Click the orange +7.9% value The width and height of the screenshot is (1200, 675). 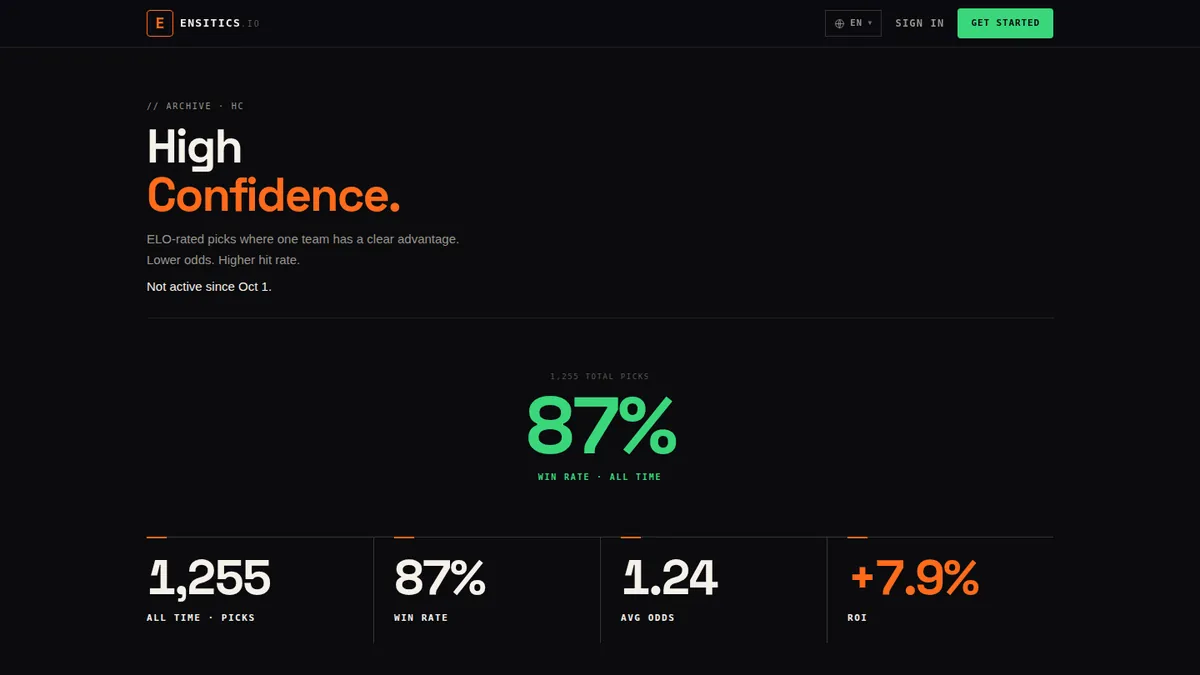pyautogui.click(x=913, y=578)
